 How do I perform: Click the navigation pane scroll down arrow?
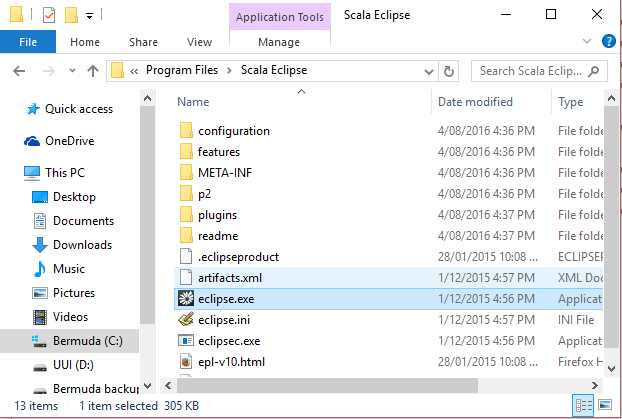click(148, 385)
